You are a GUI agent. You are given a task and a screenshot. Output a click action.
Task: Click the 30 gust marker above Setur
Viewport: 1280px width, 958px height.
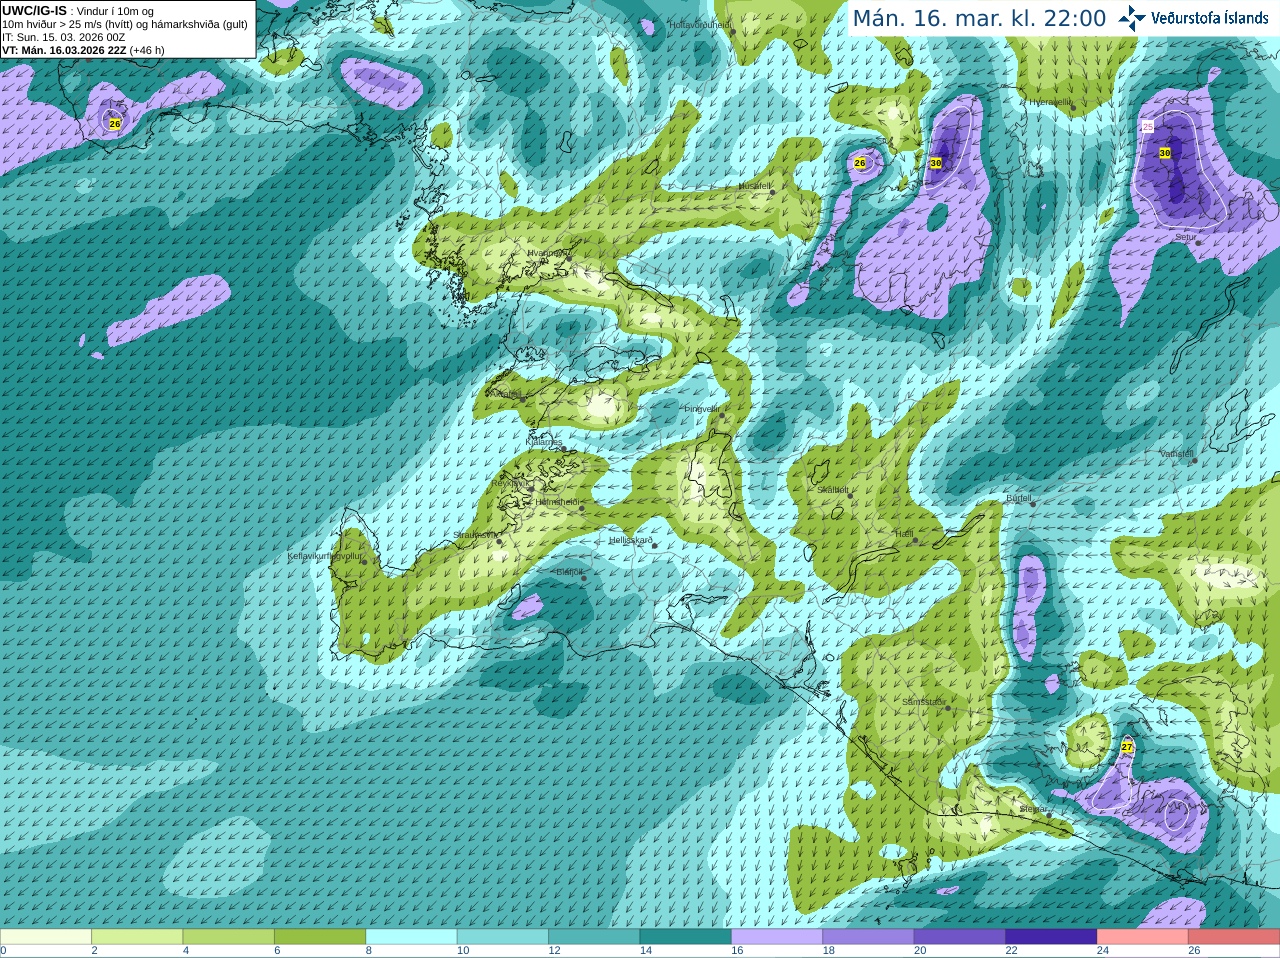coord(1165,153)
